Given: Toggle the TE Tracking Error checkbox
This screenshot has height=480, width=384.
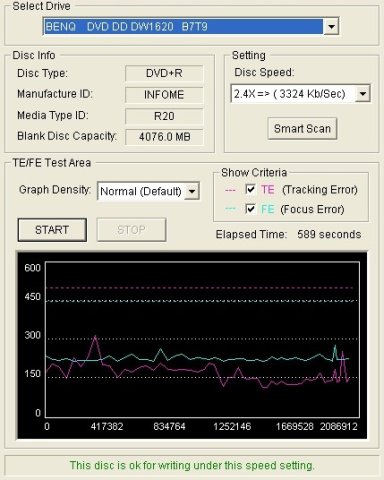Looking at the screenshot, I should (250, 189).
